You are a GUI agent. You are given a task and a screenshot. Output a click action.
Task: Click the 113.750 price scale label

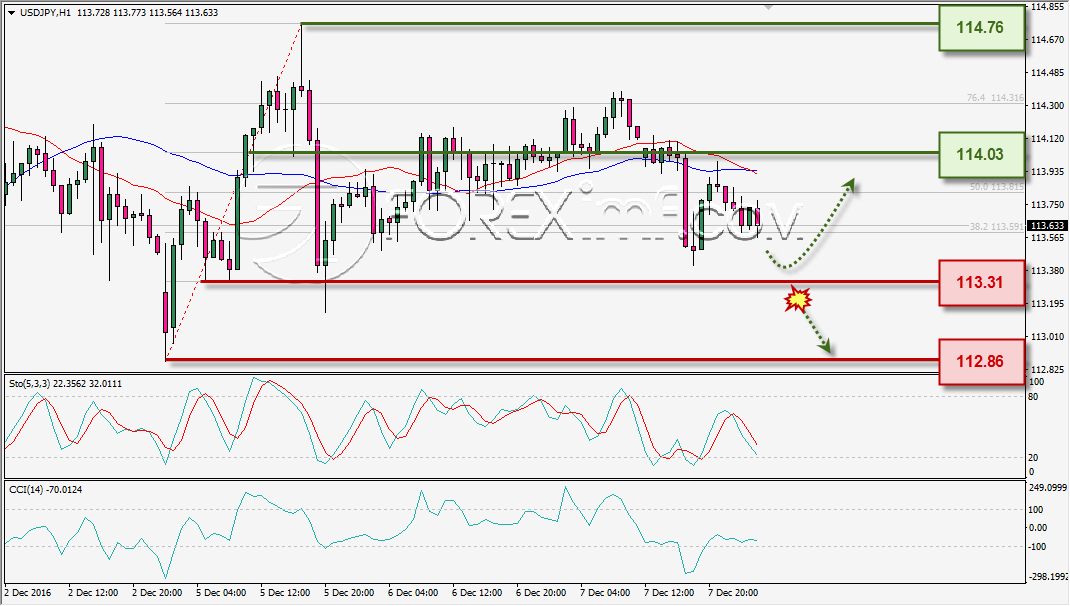(x=1047, y=204)
